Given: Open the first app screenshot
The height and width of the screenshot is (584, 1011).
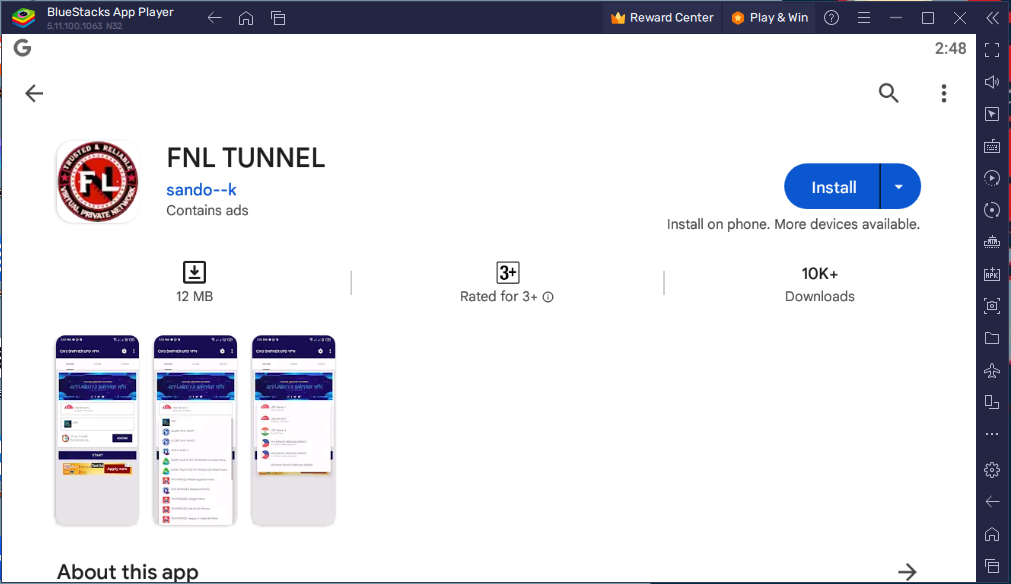Looking at the screenshot, I should [97, 430].
